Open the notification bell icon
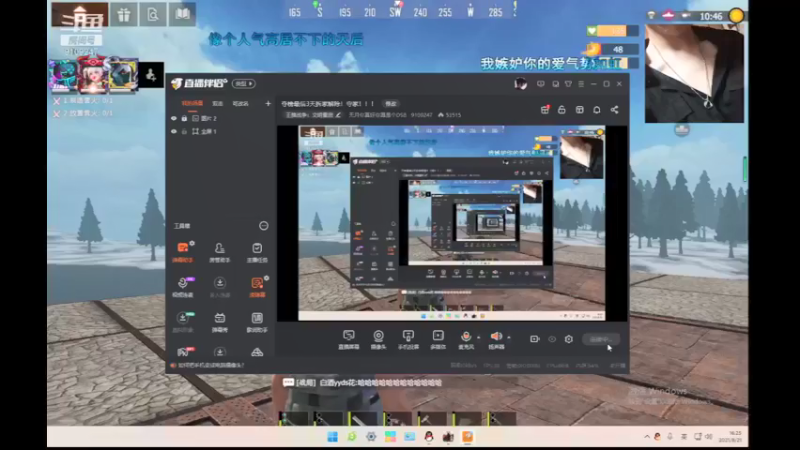 [597, 110]
